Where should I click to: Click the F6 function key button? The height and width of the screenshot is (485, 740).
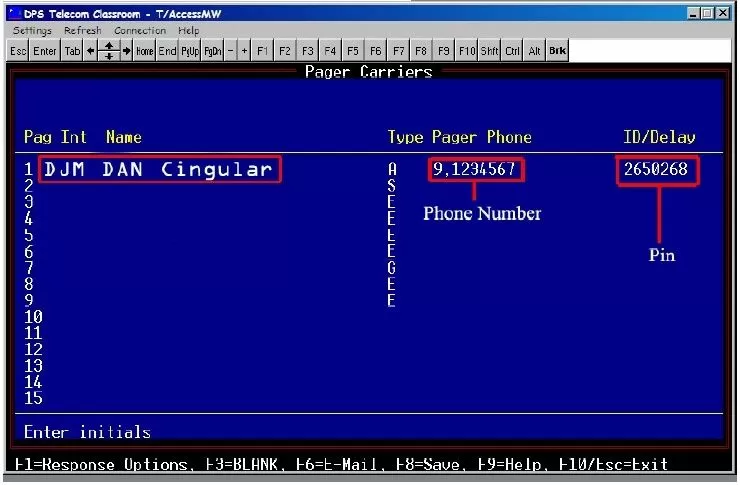point(375,50)
